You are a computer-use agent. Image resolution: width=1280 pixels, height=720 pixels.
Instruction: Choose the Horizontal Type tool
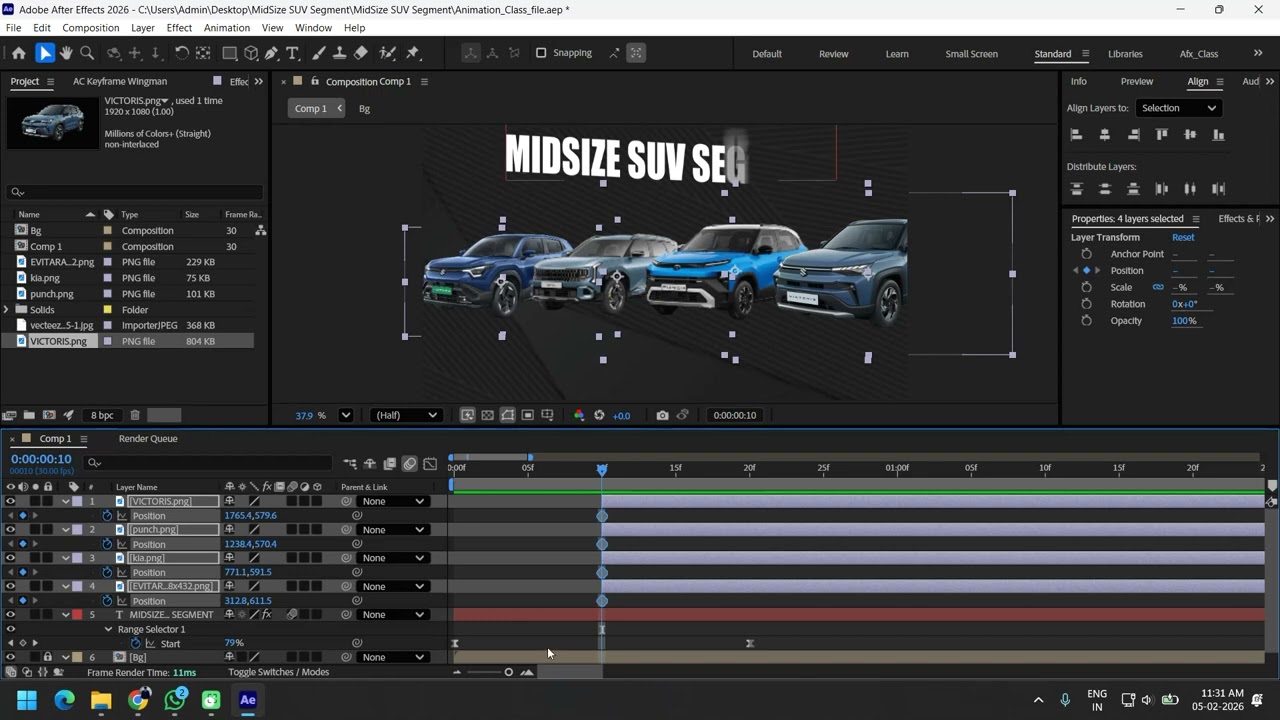(292, 53)
